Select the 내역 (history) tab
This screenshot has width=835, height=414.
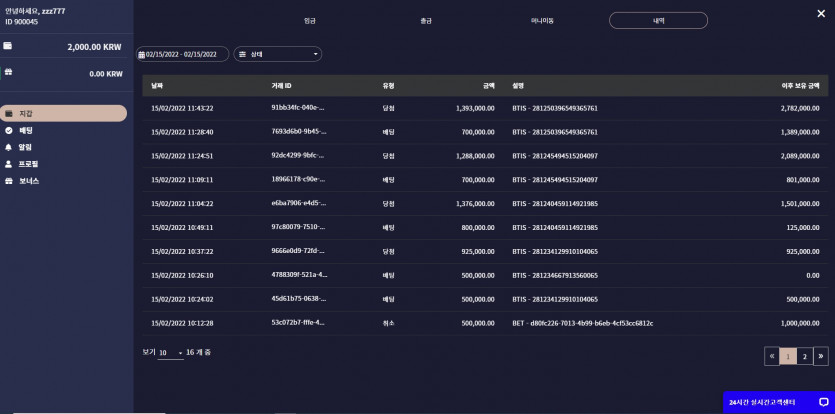point(658,21)
